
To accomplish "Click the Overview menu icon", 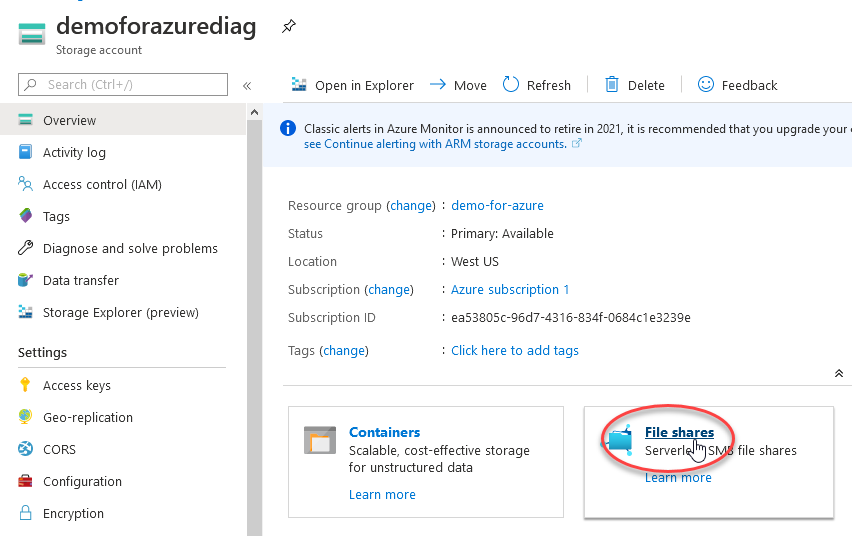I will [x=25, y=120].
